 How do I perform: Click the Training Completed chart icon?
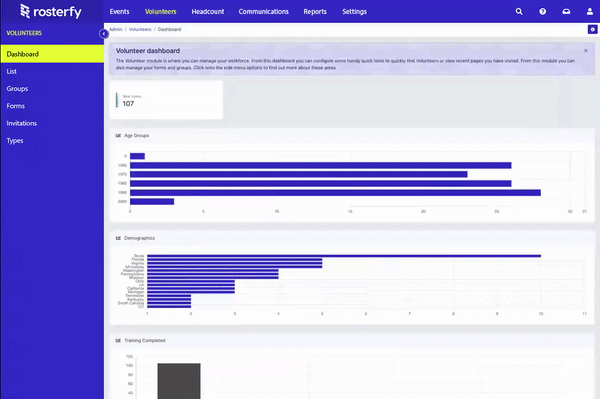(x=118, y=340)
